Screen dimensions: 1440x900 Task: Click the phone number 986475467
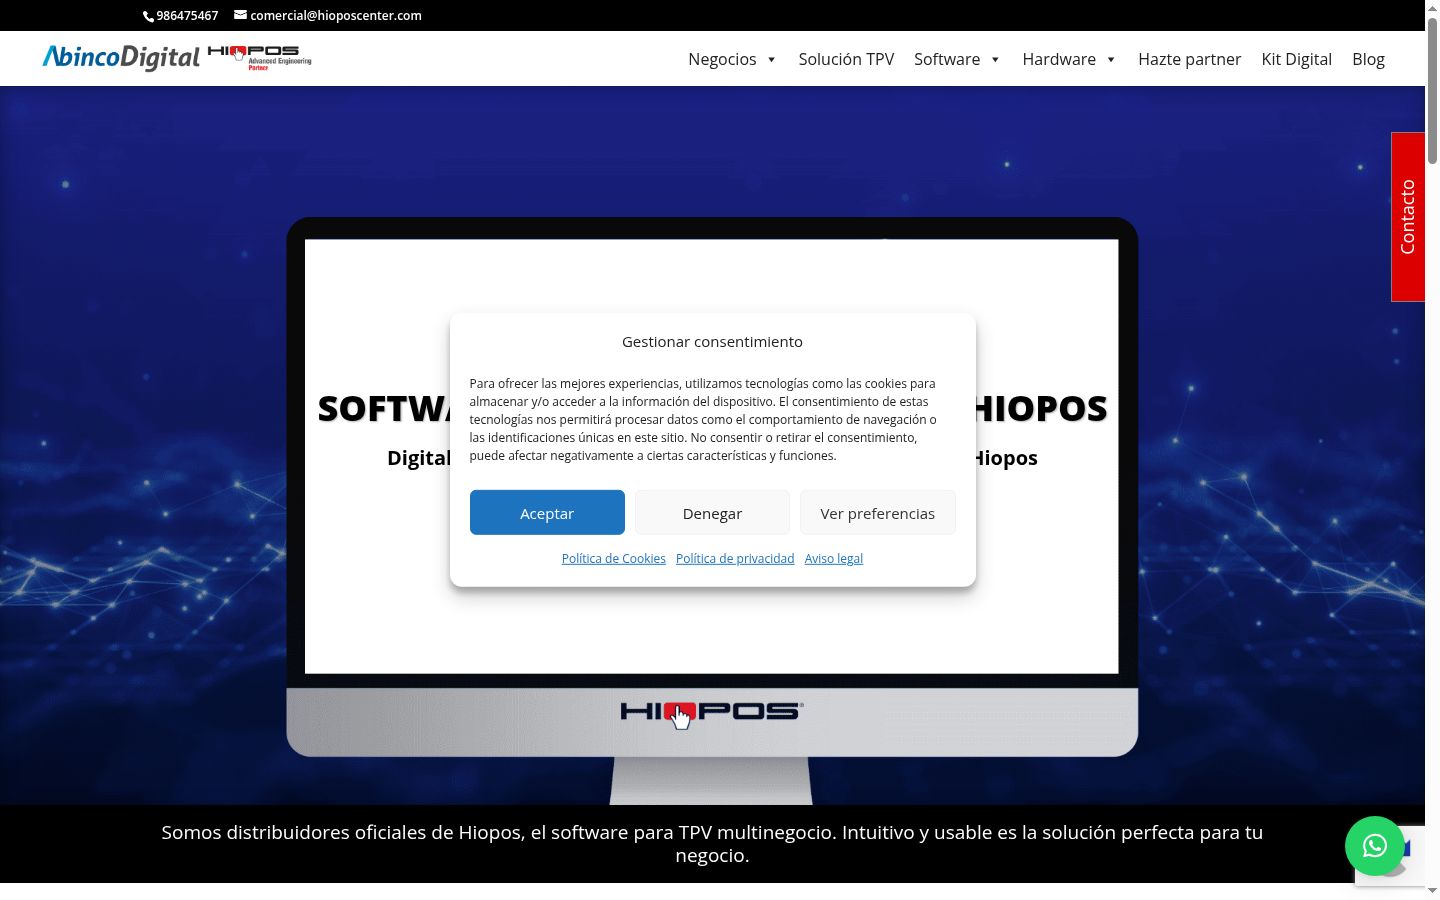tap(187, 16)
